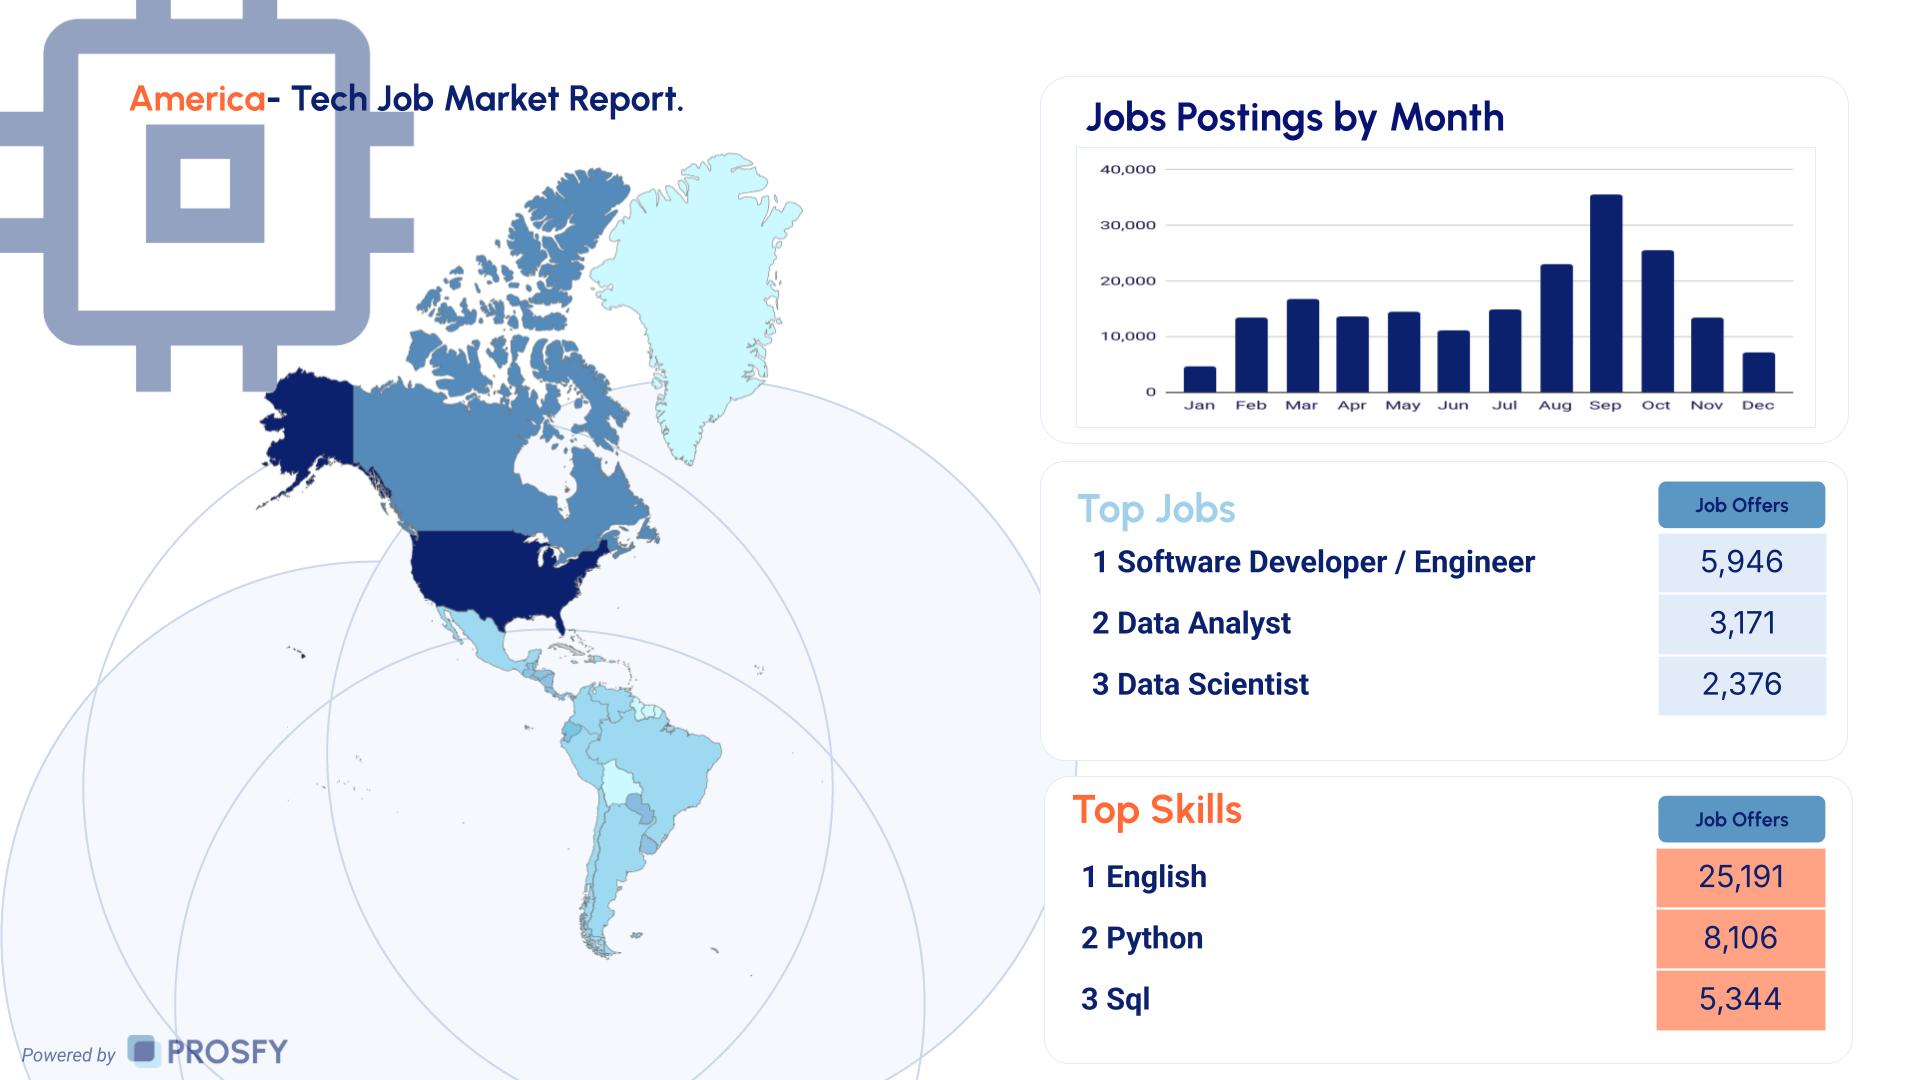Click the September bar in the chart
This screenshot has width=1920, height=1080.
pyautogui.click(x=1606, y=293)
